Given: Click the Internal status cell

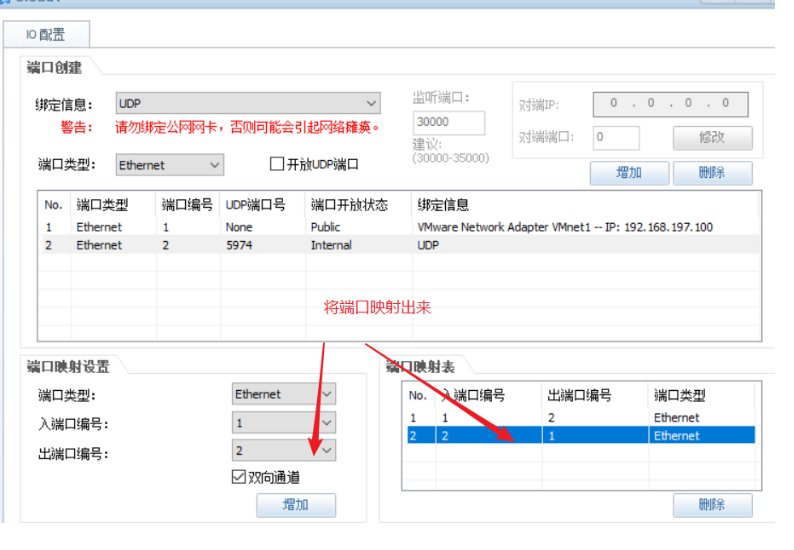Looking at the screenshot, I should pyautogui.click(x=331, y=245).
